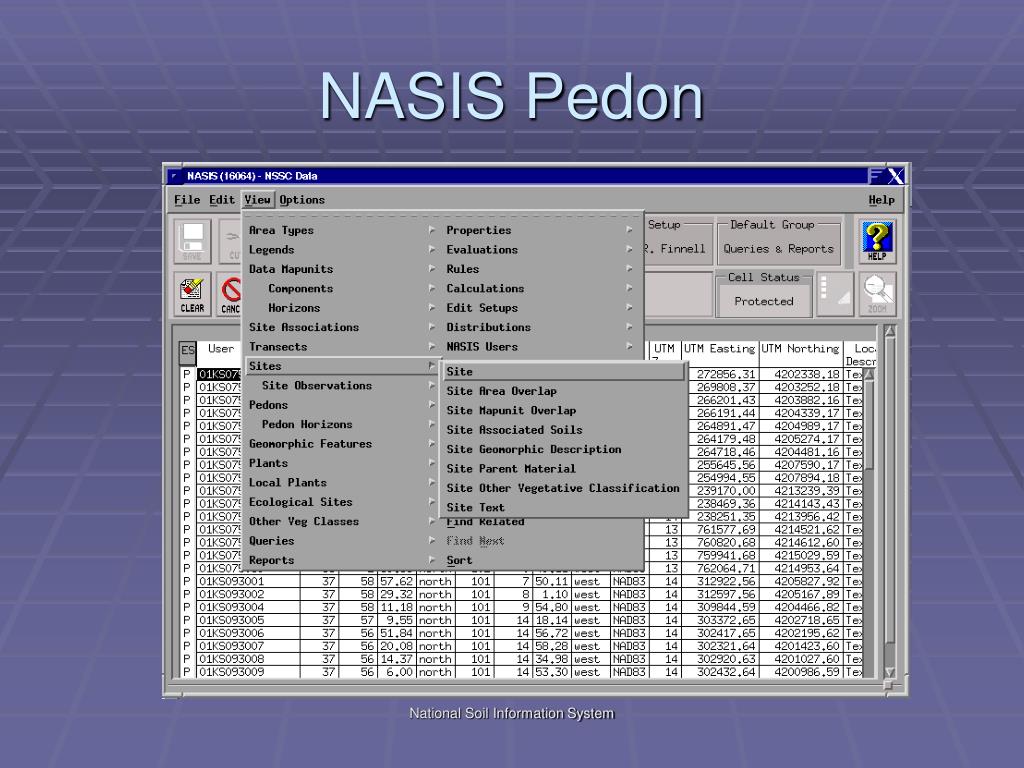Expand the Horizons submenu
Screen dimensions: 1024x768
click(342, 308)
